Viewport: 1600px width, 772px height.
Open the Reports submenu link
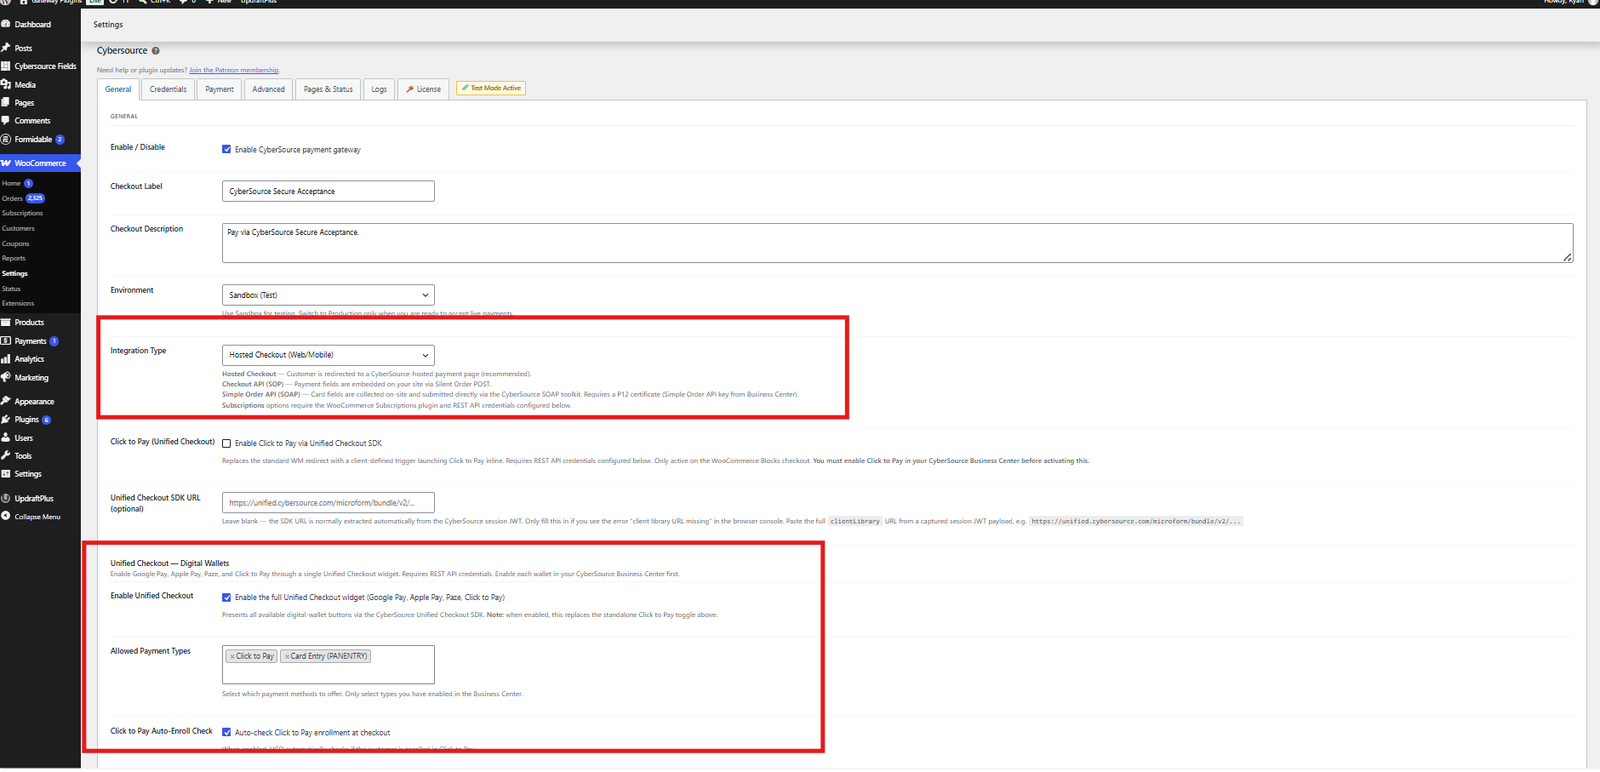[13, 258]
